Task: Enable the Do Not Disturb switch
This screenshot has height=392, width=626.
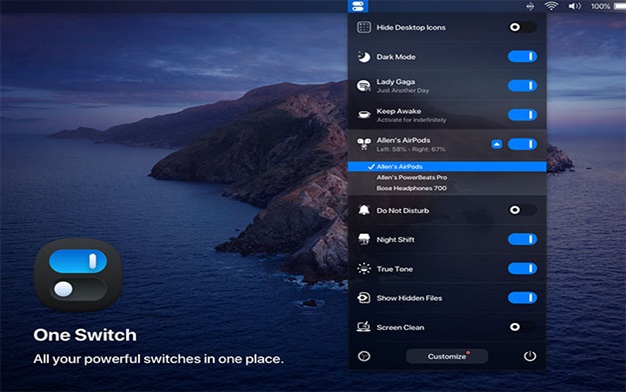Action: pyautogui.click(x=522, y=210)
